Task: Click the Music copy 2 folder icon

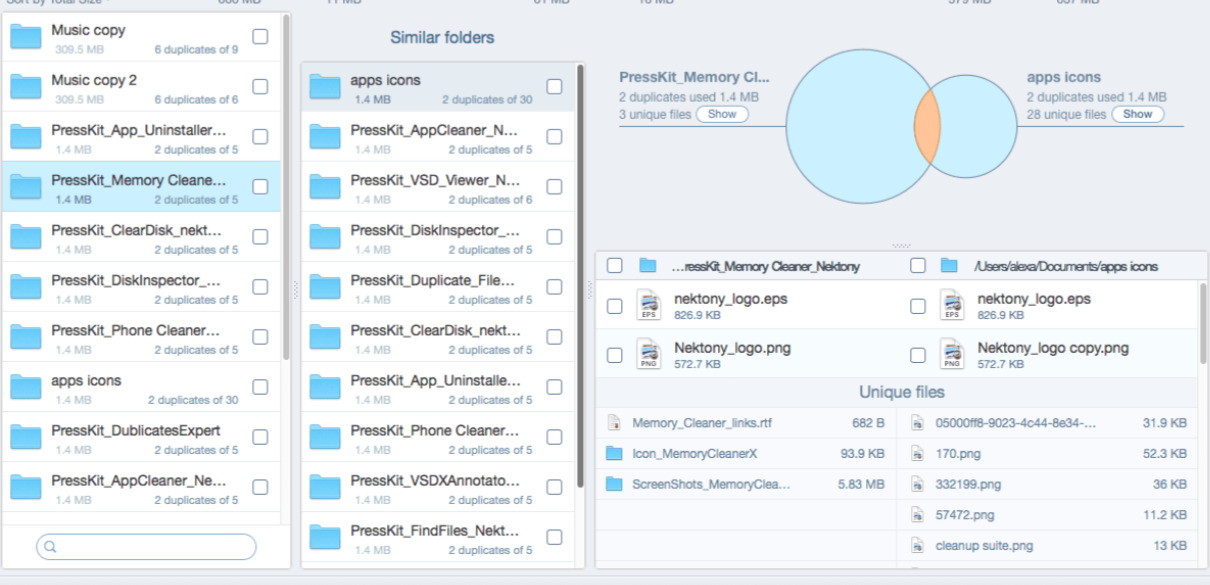Action: click(25, 88)
